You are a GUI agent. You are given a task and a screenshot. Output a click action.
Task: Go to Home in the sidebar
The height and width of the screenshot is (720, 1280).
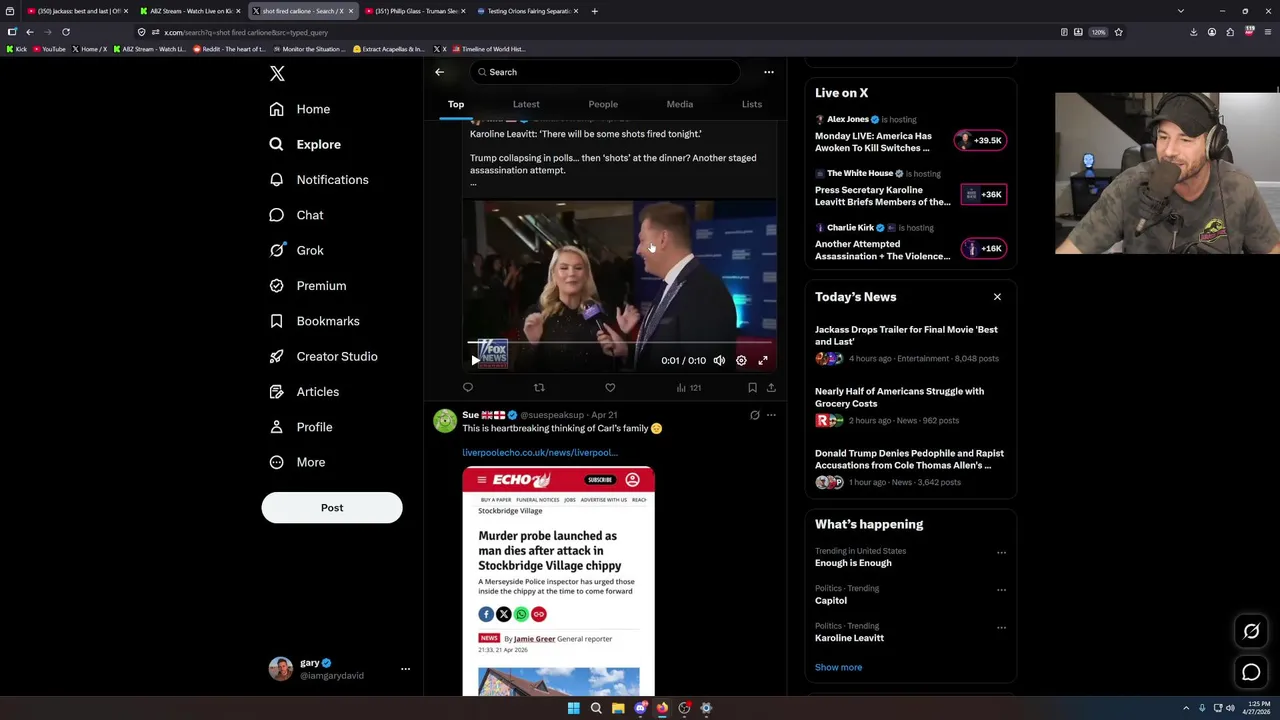point(299,109)
